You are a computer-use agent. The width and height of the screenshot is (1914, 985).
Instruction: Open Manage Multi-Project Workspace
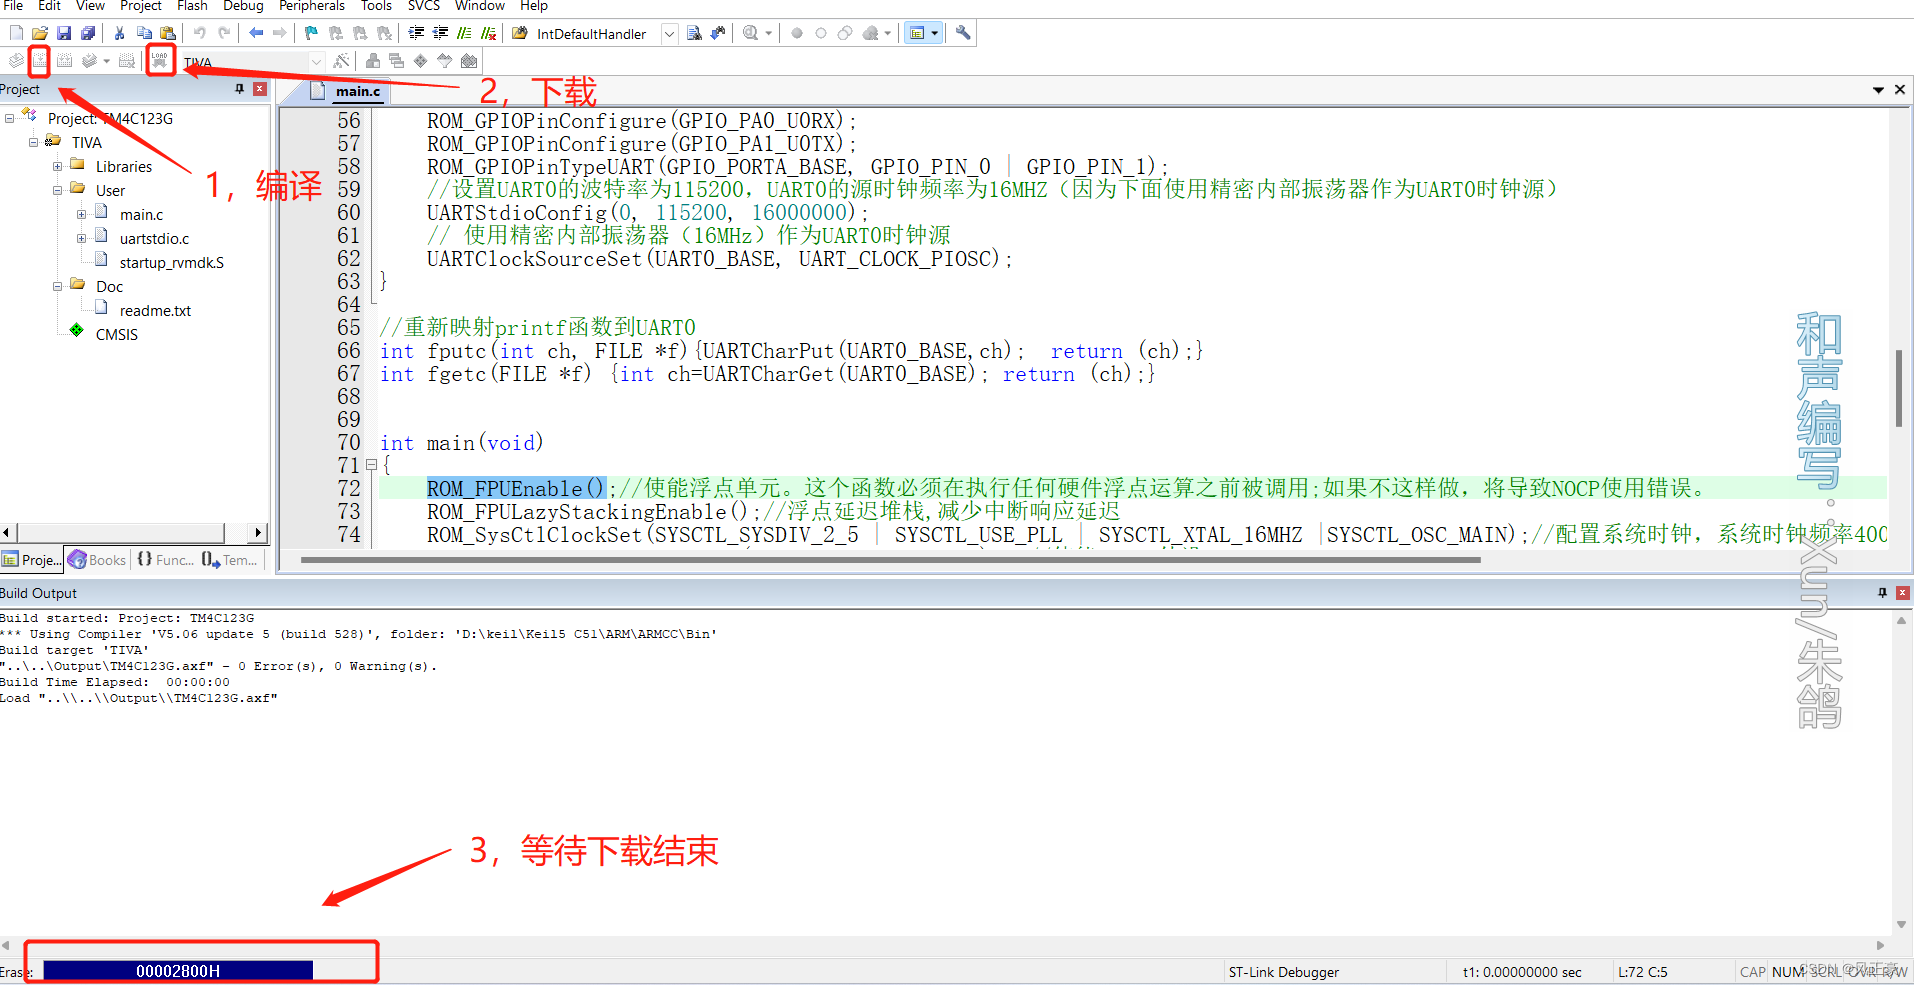pyautogui.click(x=396, y=61)
